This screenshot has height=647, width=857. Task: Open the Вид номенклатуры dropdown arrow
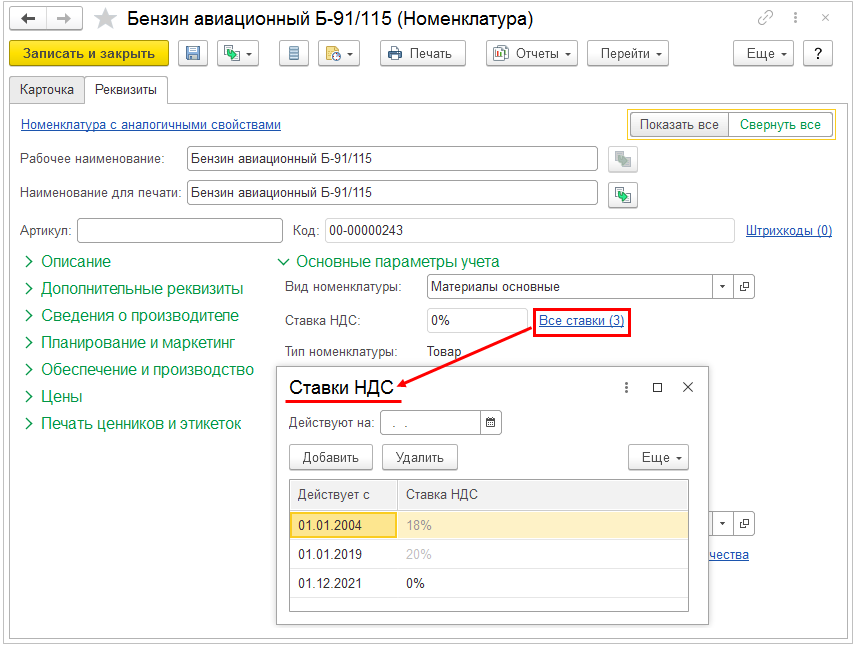click(723, 287)
